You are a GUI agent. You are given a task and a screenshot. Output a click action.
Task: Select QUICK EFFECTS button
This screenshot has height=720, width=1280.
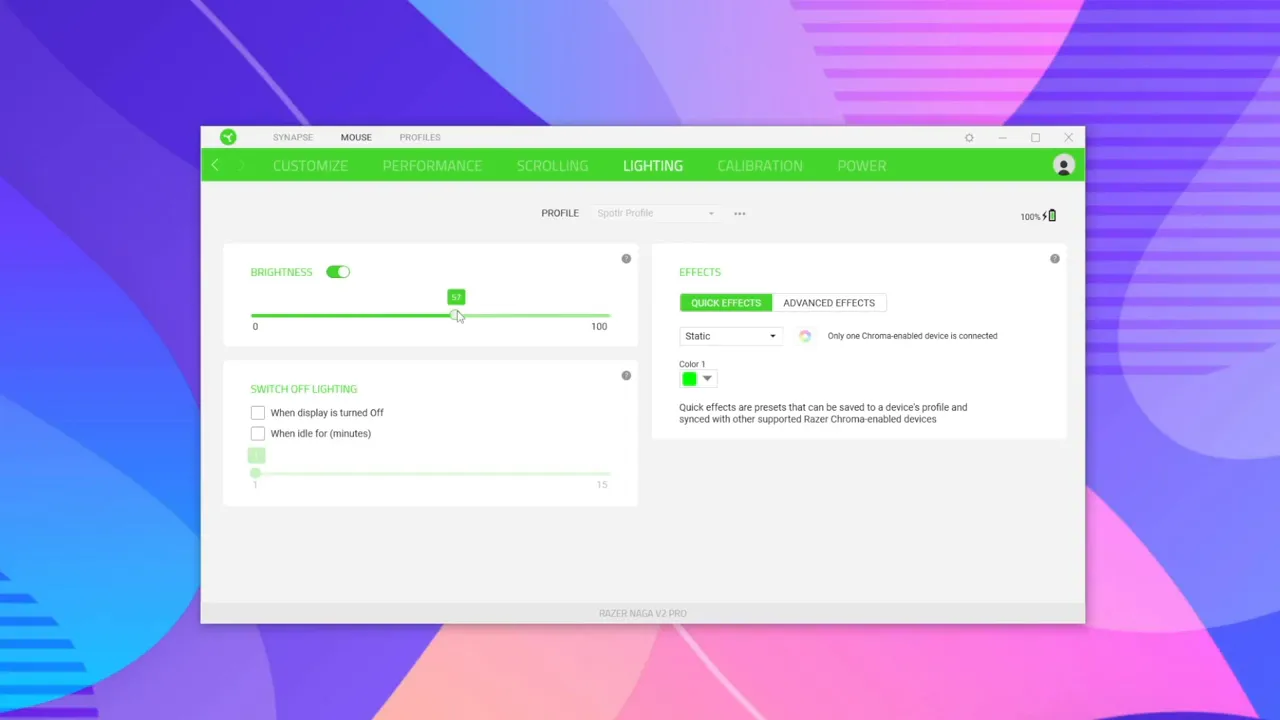point(726,303)
